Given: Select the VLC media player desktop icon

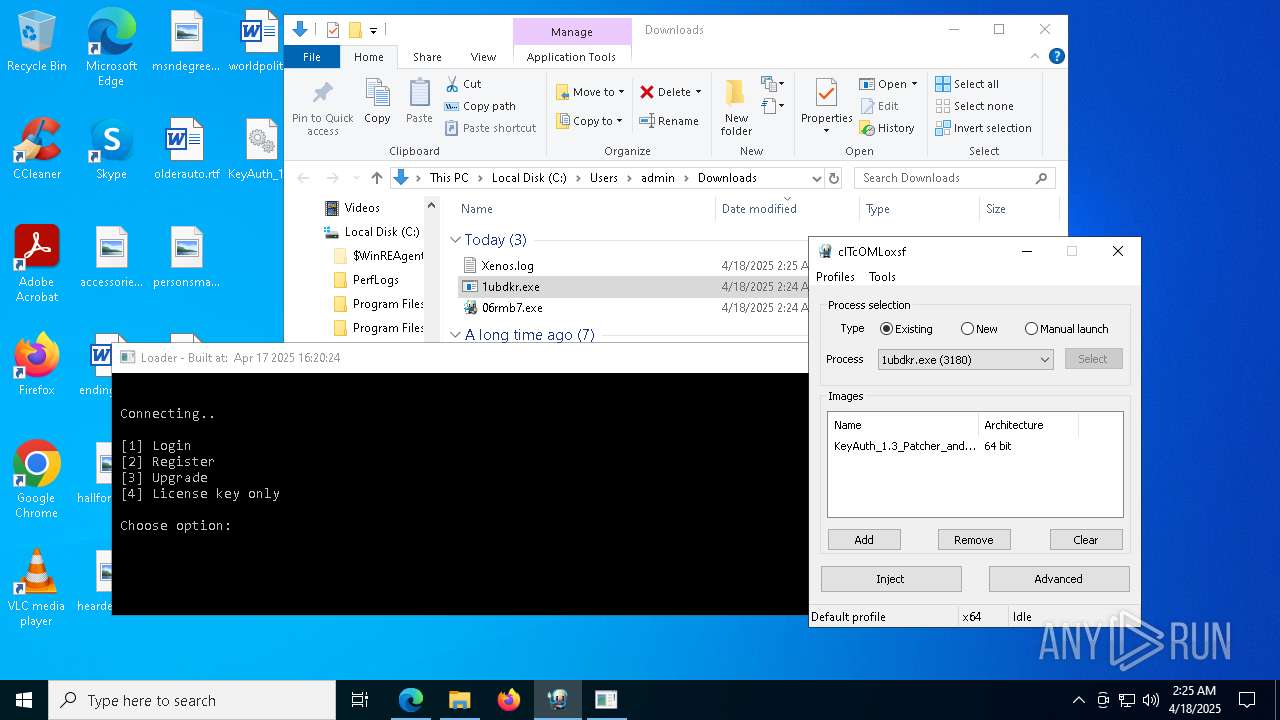Looking at the screenshot, I should coord(36,588).
